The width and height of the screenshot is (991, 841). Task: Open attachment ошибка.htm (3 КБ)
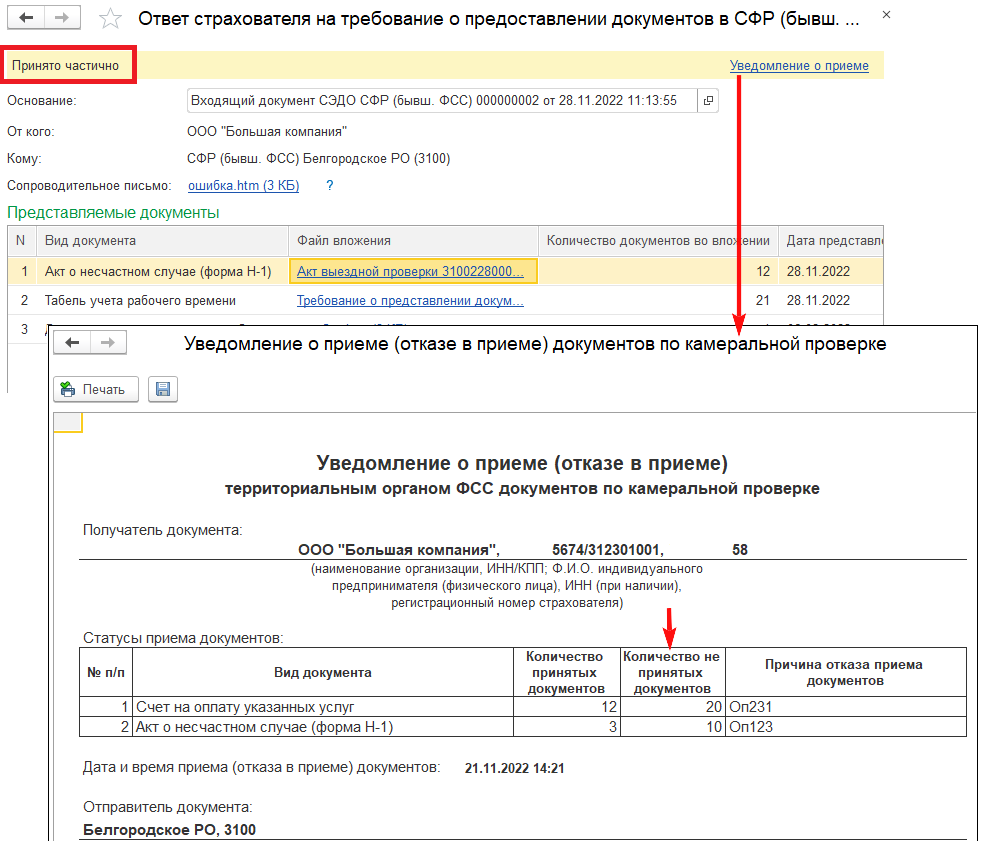(243, 185)
